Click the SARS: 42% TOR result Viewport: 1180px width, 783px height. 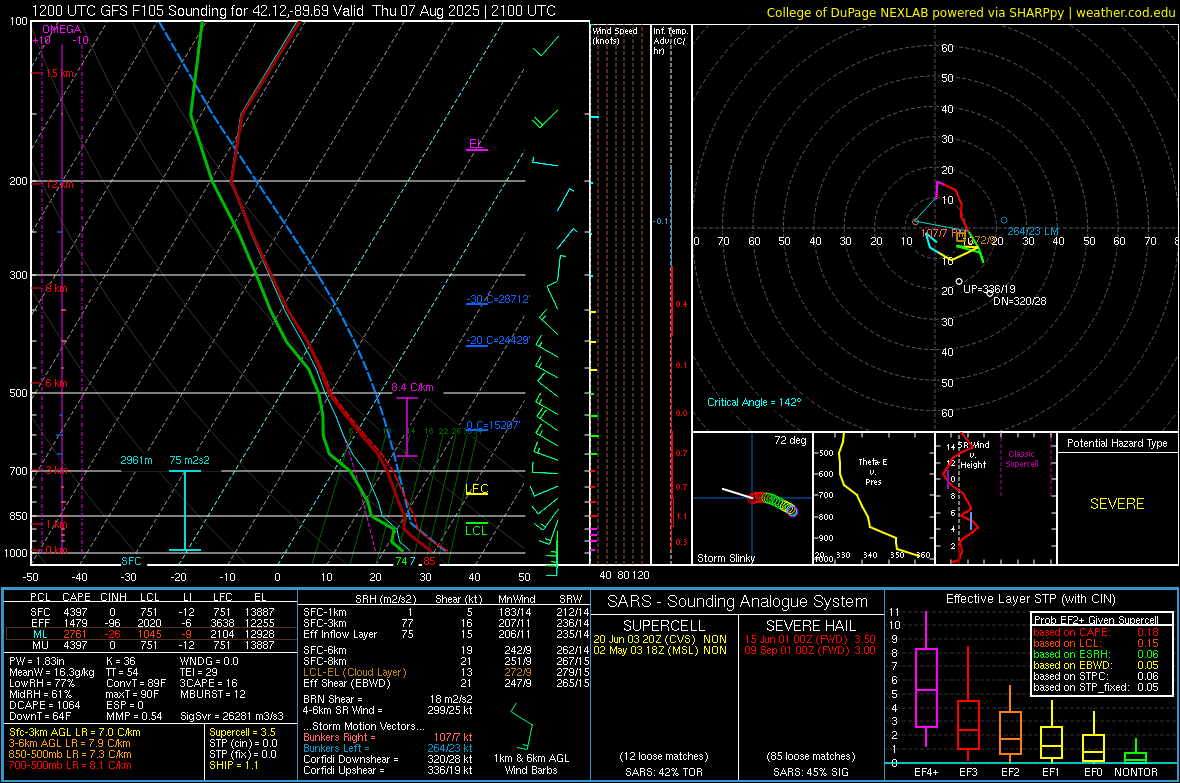click(663, 772)
